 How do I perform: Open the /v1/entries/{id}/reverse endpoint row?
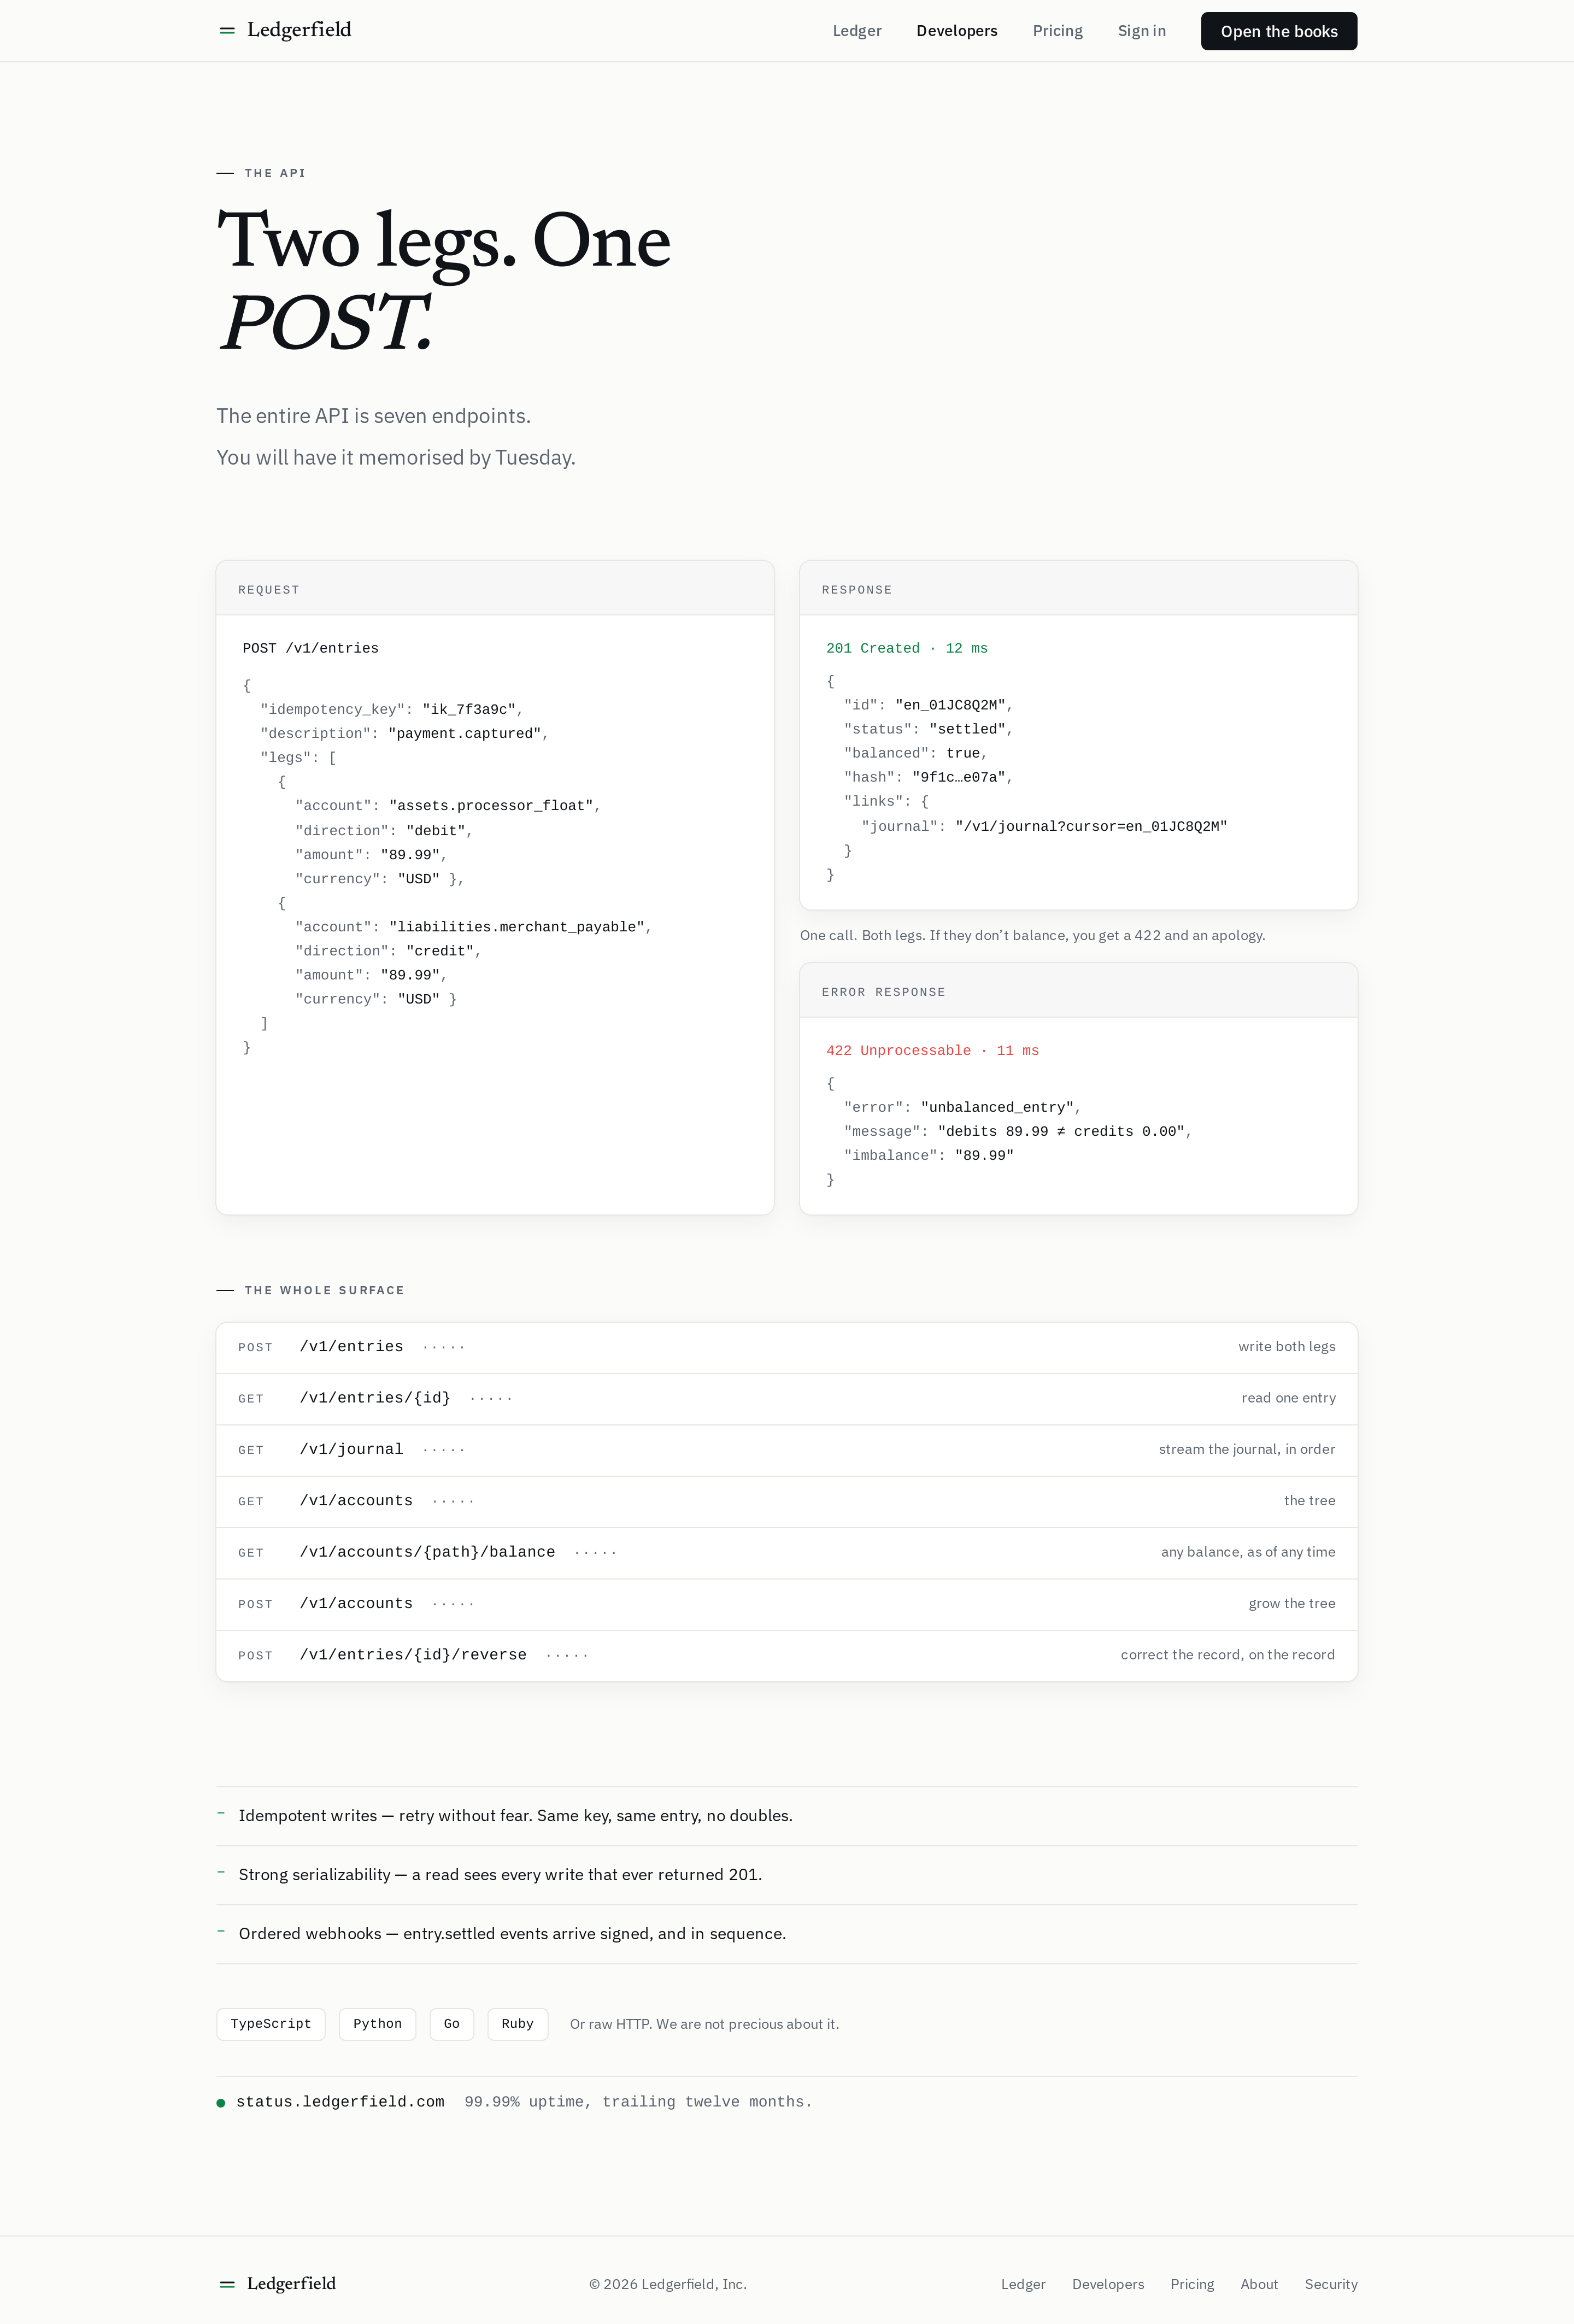787,1655
